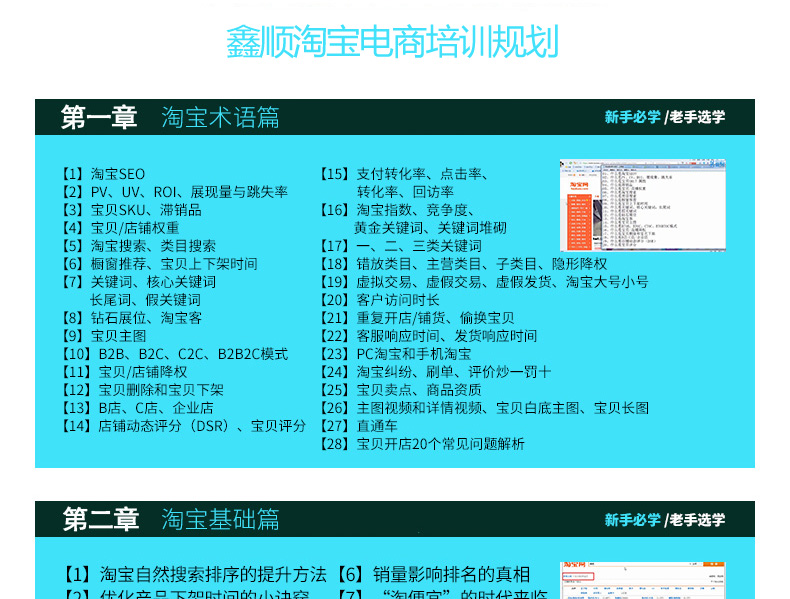The height and width of the screenshot is (599, 790).
Task: Select item 【21】重复开店/铺货、偷换宝贝
Action: click(x=417, y=318)
